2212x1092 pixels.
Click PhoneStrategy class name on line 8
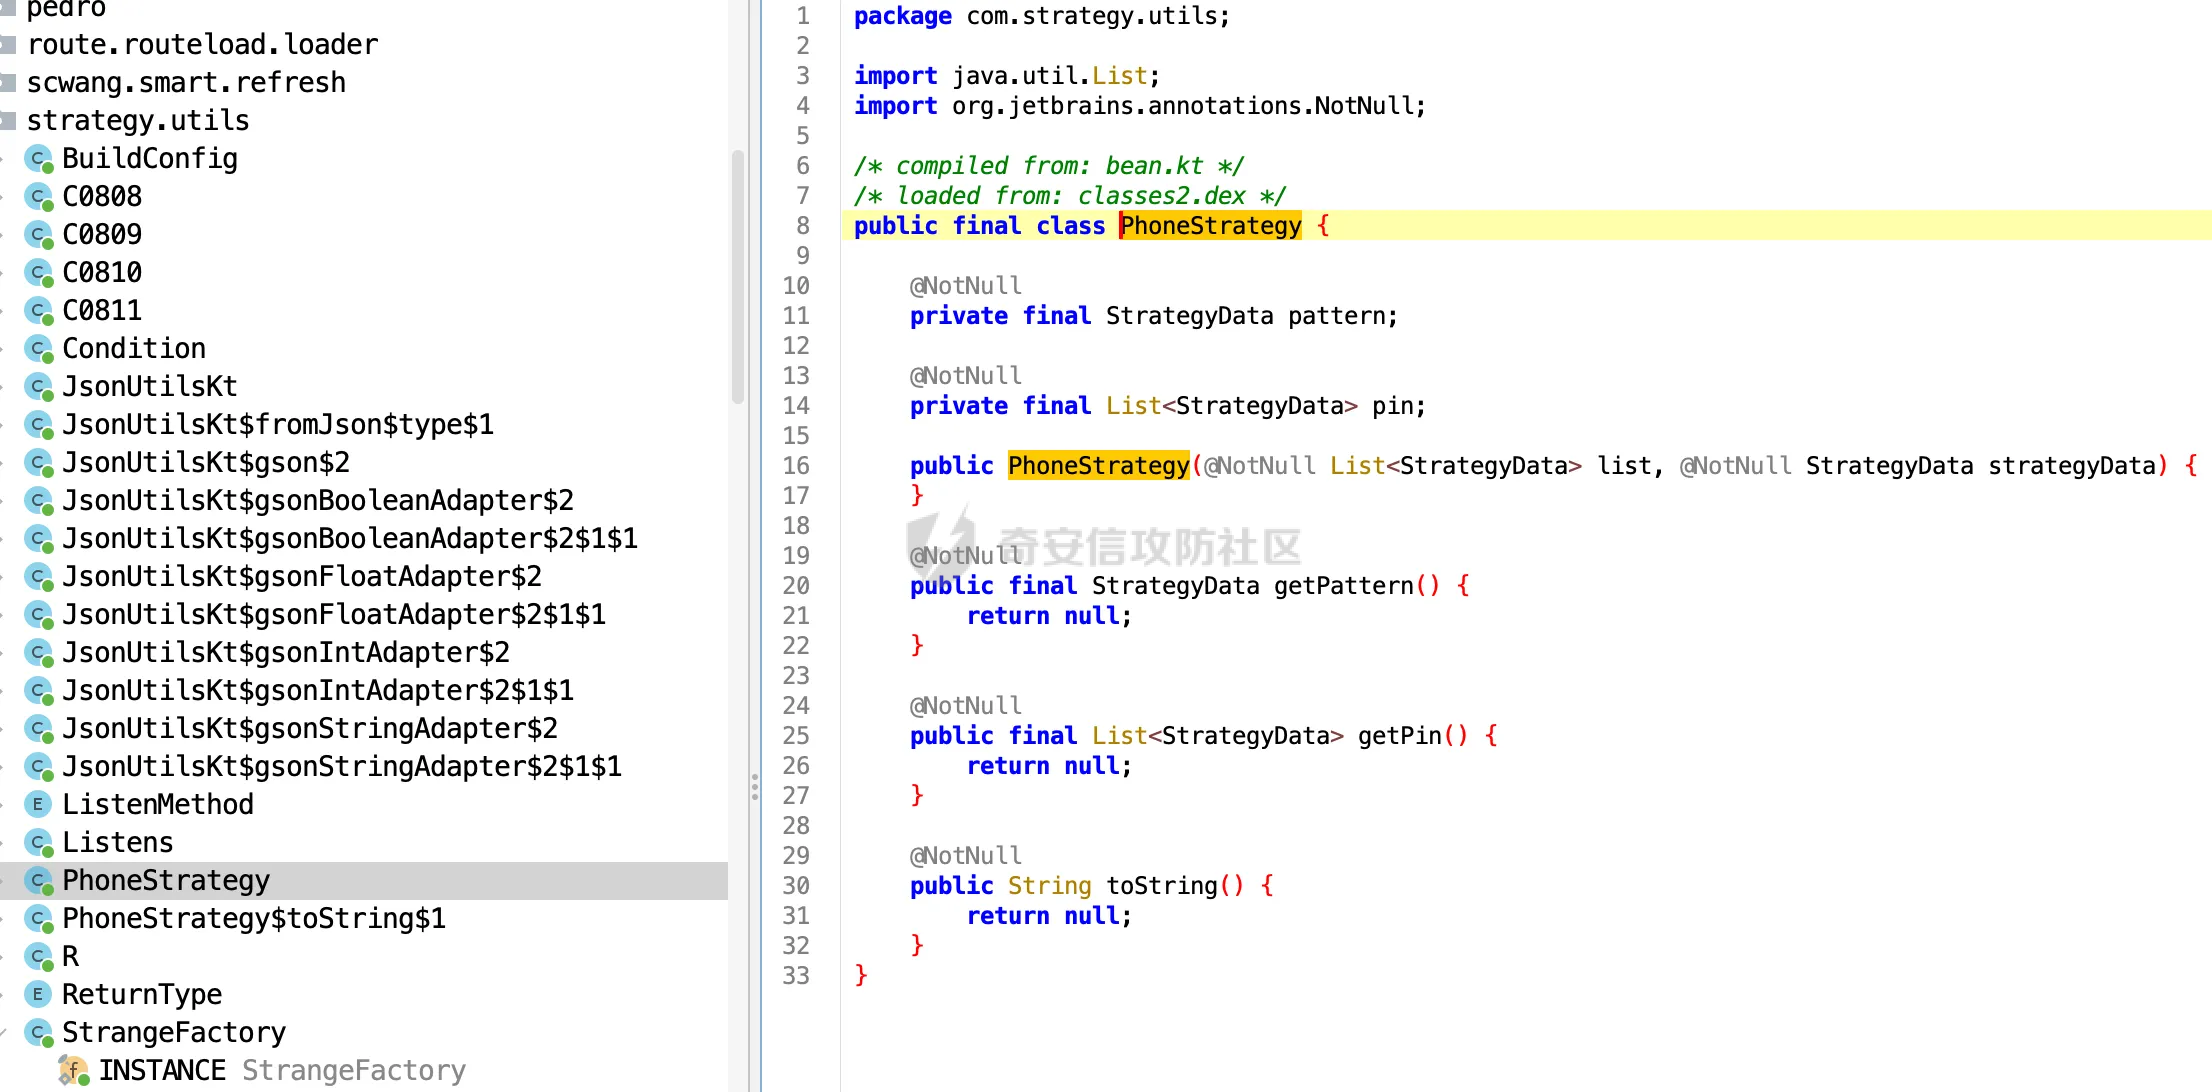pos(1210,226)
